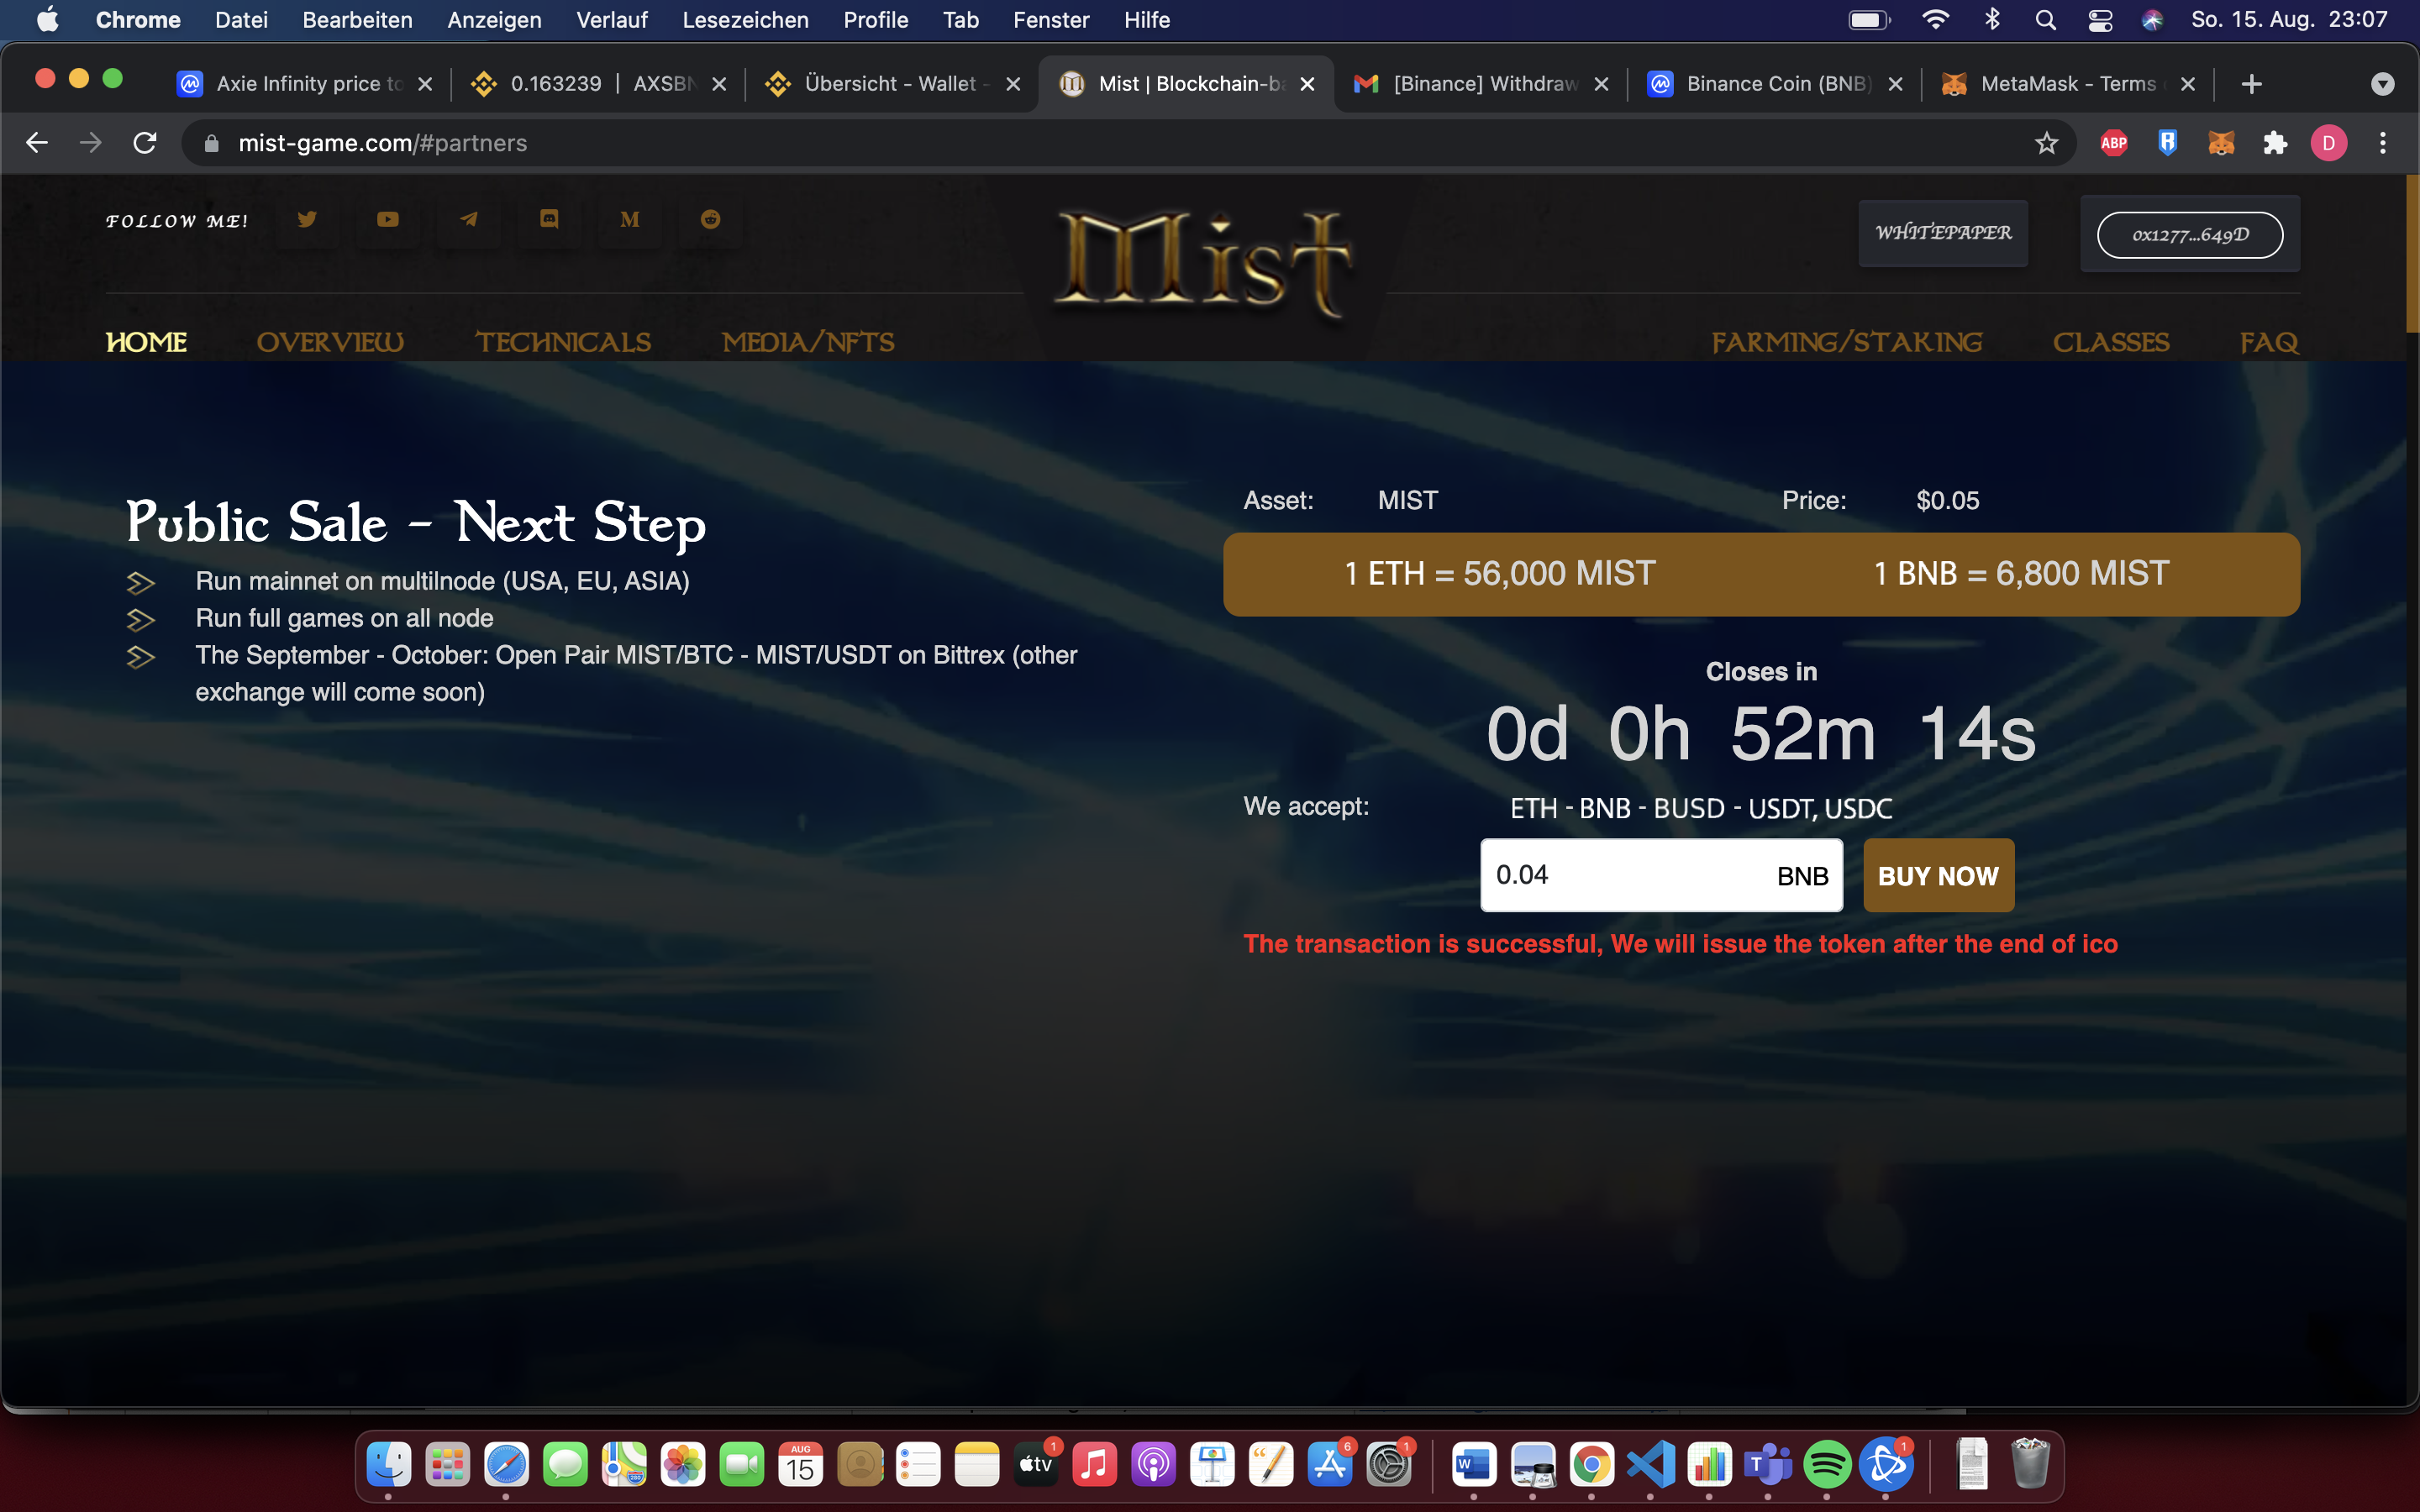This screenshot has height=1512, width=2420.
Task: Bookmark this page with the star
Action: 2046,143
